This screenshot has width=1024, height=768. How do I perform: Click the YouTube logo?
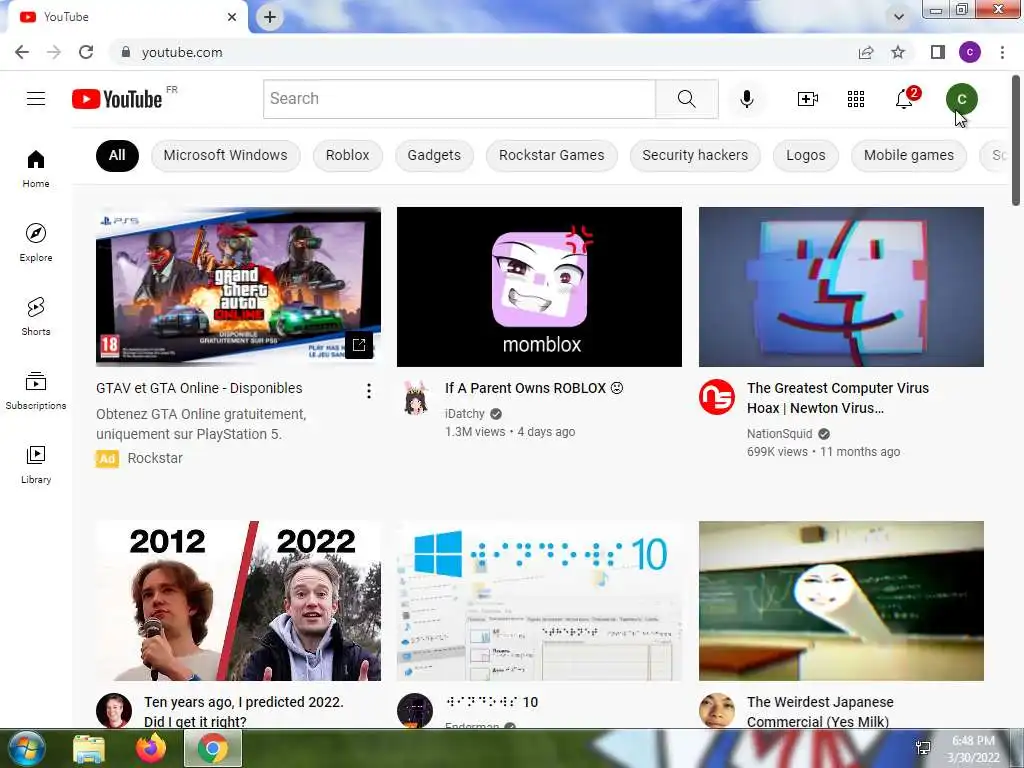tap(118, 99)
